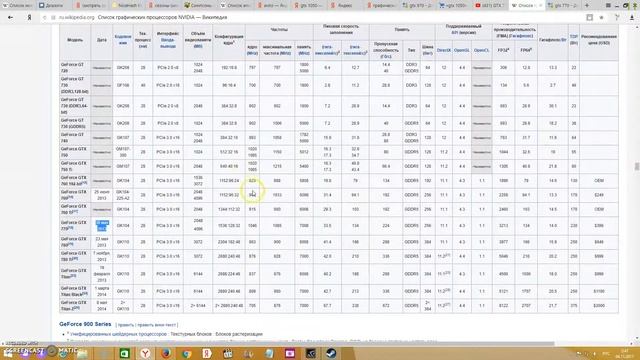640x360 pixels.
Task: Click the 'GeForce GTX Titan Black' model cell
Action: point(74,291)
